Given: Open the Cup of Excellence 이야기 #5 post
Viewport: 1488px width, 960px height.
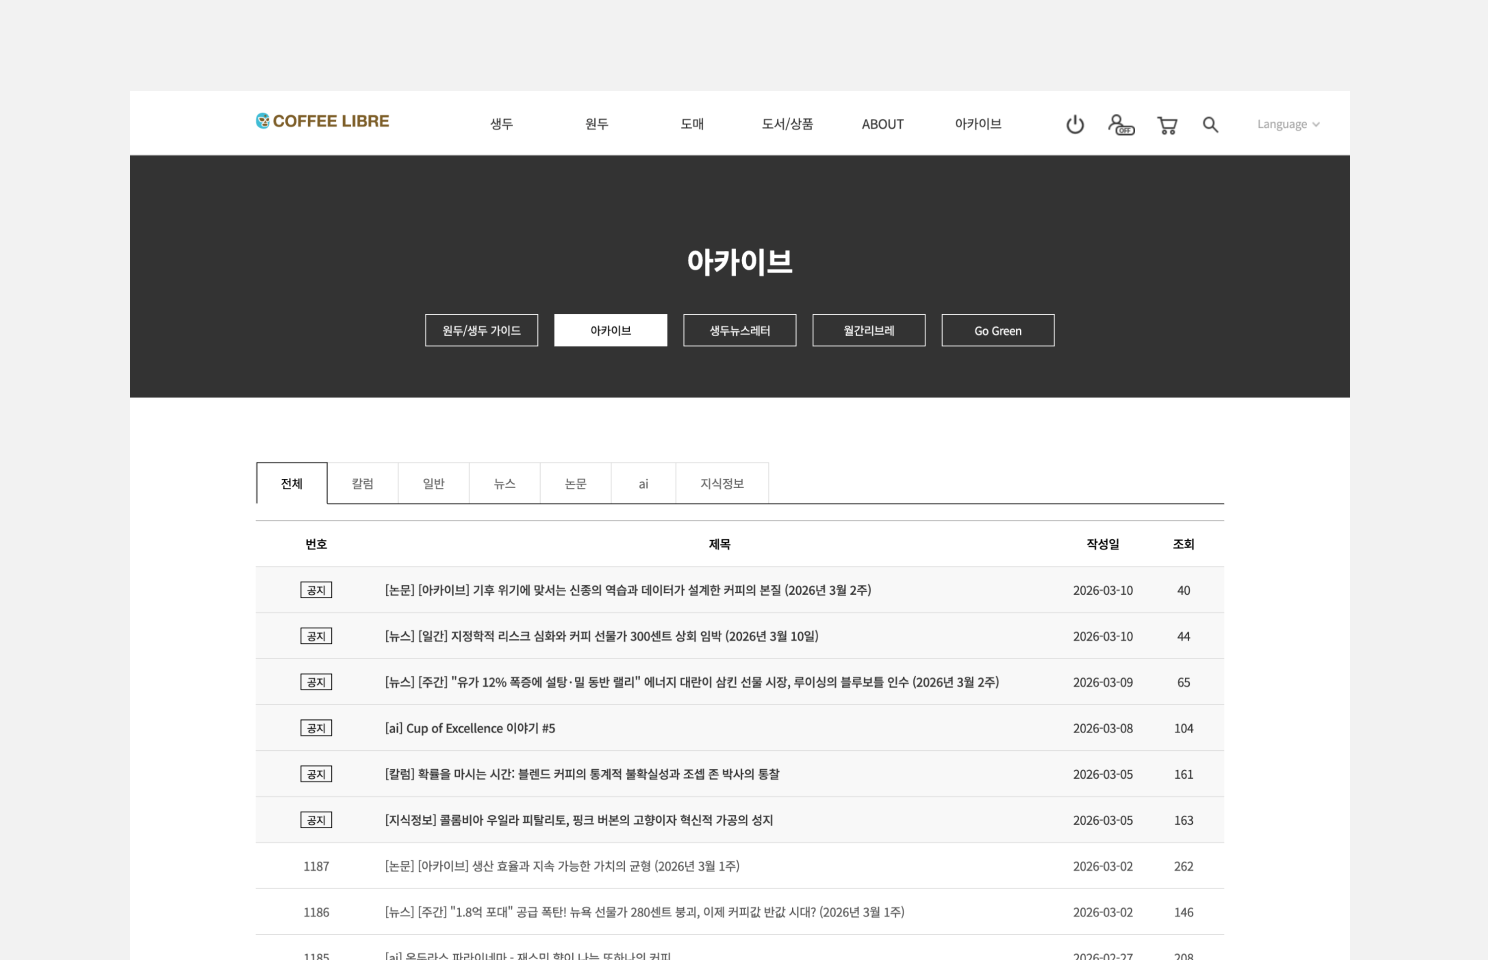Looking at the screenshot, I should coord(470,728).
